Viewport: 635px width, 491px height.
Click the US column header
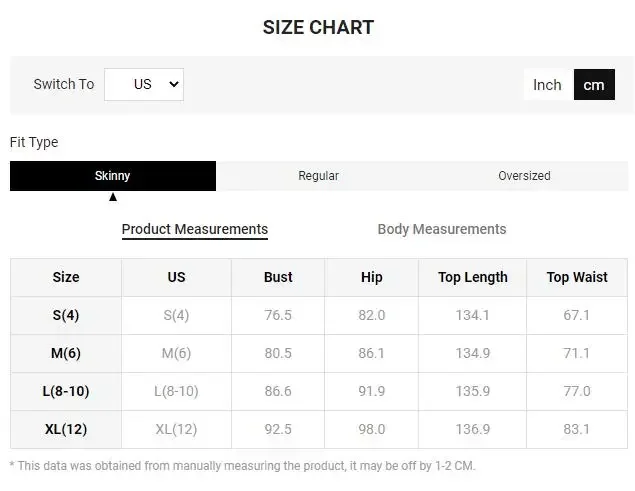(x=176, y=277)
